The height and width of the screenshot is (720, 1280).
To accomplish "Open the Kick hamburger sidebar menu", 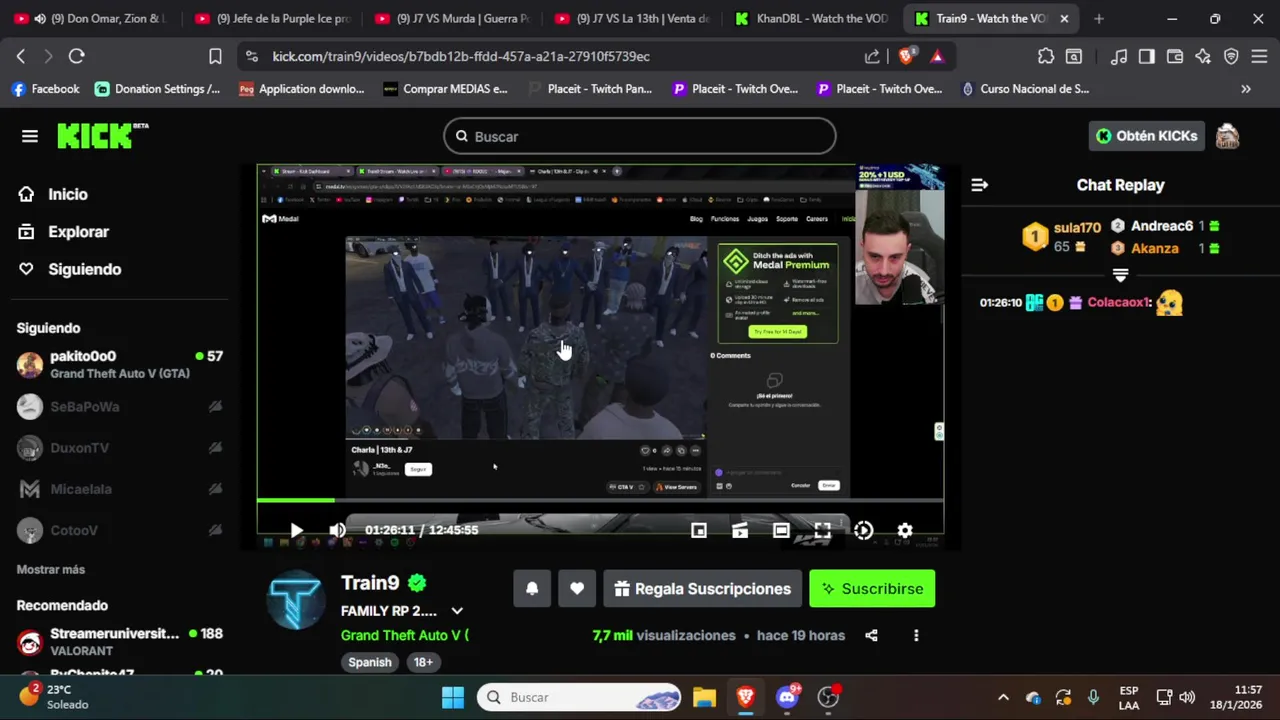I will pos(30,136).
